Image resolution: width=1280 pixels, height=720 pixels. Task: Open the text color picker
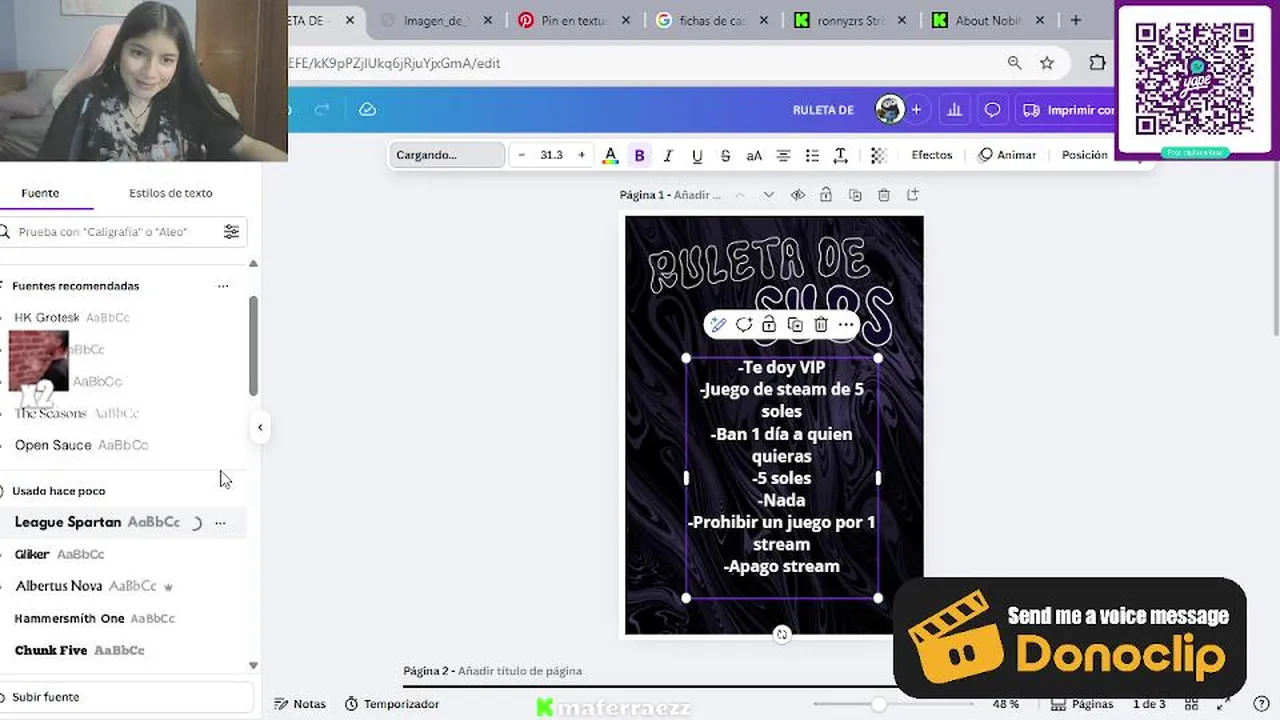pos(610,155)
